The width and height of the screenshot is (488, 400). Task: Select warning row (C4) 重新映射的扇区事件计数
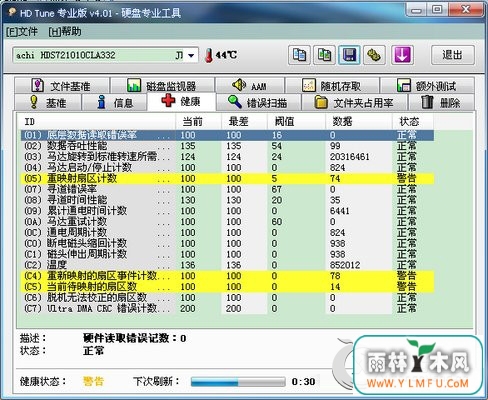coord(227,276)
